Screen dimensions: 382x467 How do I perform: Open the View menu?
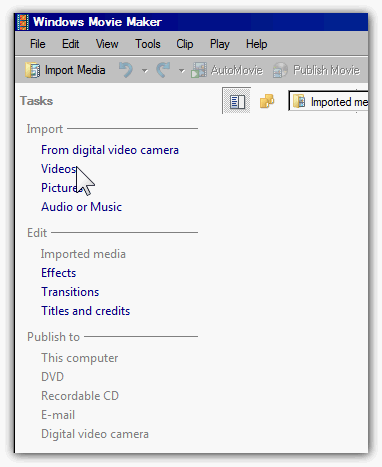point(107,44)
